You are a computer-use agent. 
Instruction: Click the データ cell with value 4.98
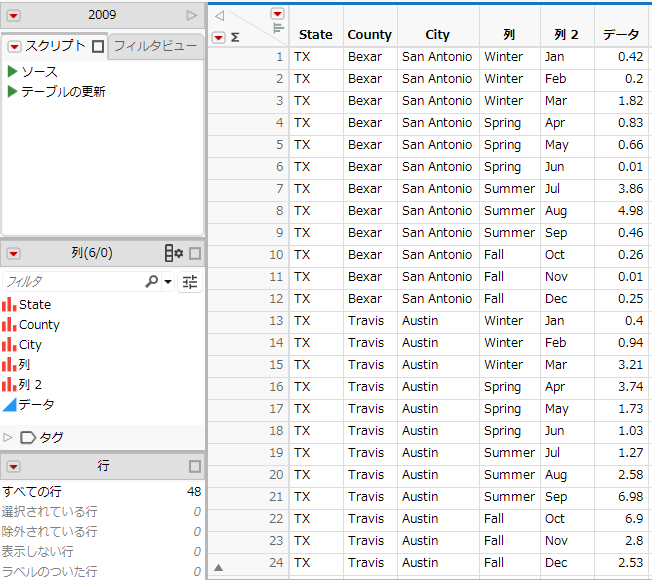621,211
